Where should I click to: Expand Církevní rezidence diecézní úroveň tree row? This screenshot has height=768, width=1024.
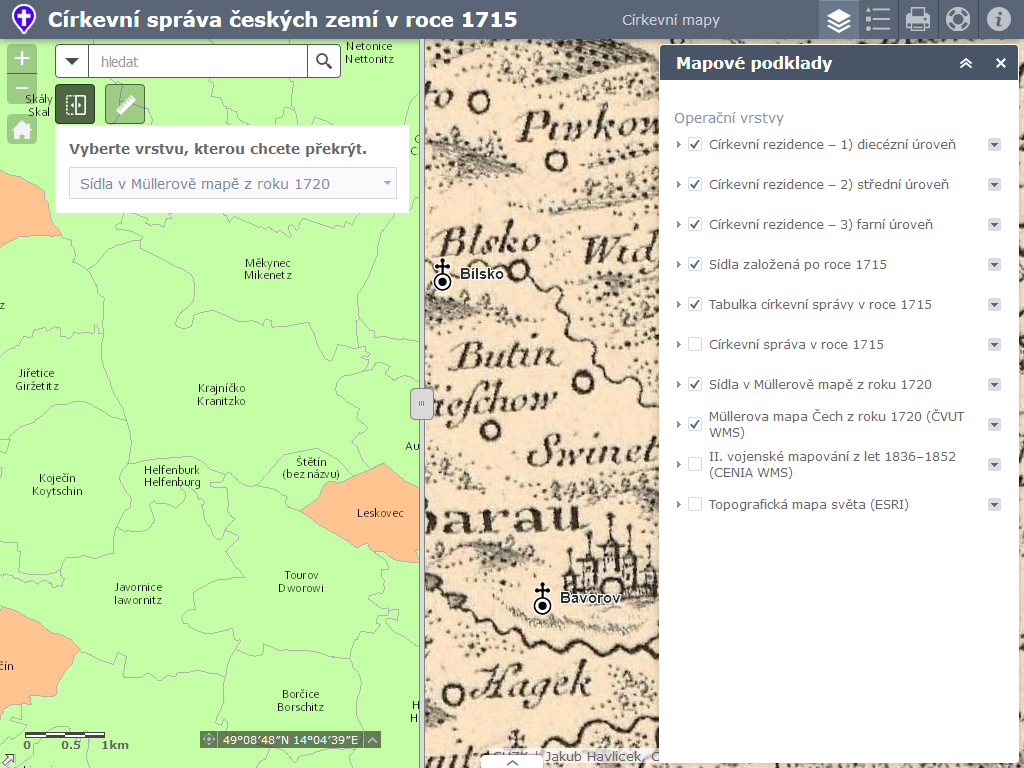679,144
